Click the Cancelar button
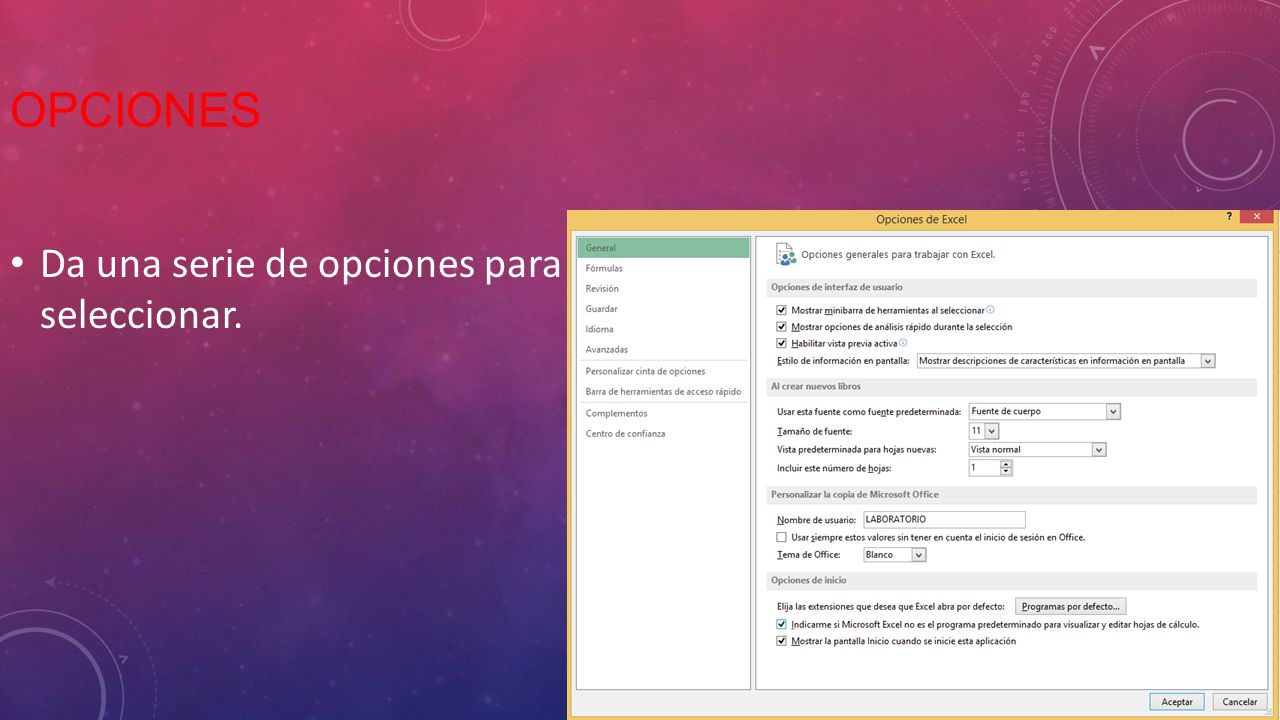 coord(1240,702)
